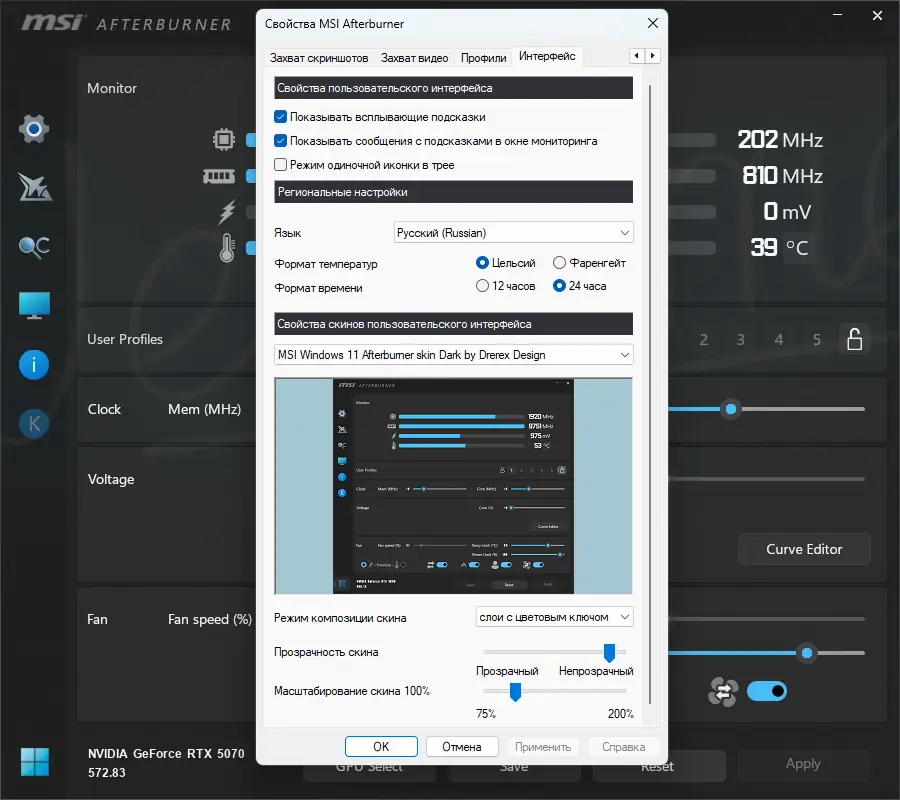Click the profile lock icon

pyautogui.click(x=855, y=339)
